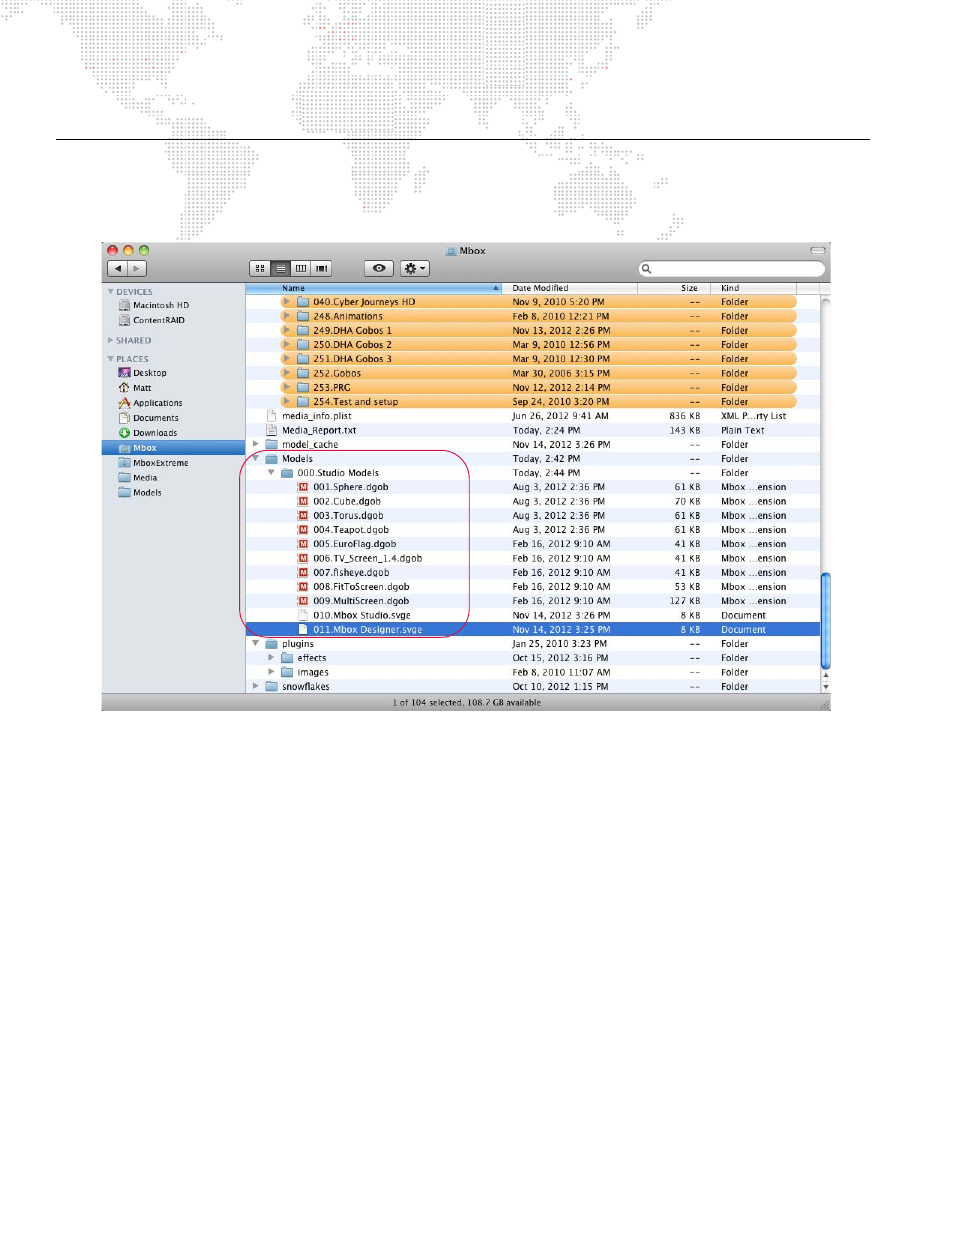
Task: Select the 249.DHA Gobos 1 folder name
Action: pyautogui.click(x=352, y=331)
